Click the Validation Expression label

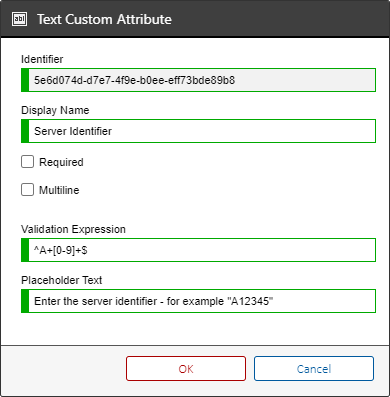[73, 229]
